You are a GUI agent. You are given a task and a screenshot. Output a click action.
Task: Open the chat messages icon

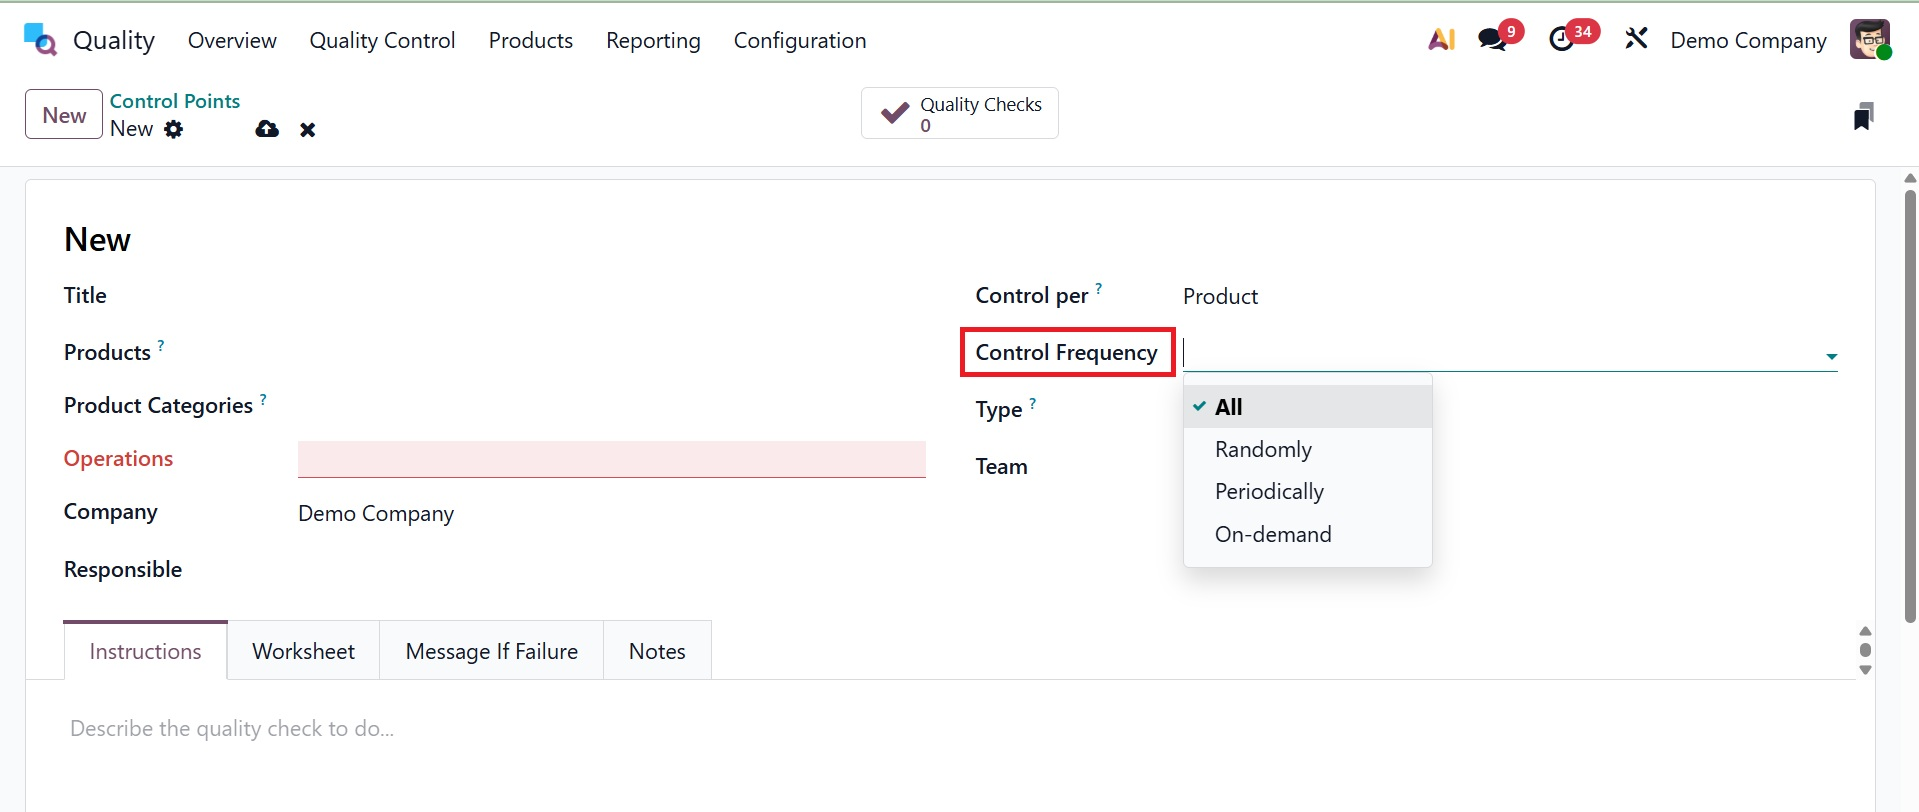[x=1493, y=40]
